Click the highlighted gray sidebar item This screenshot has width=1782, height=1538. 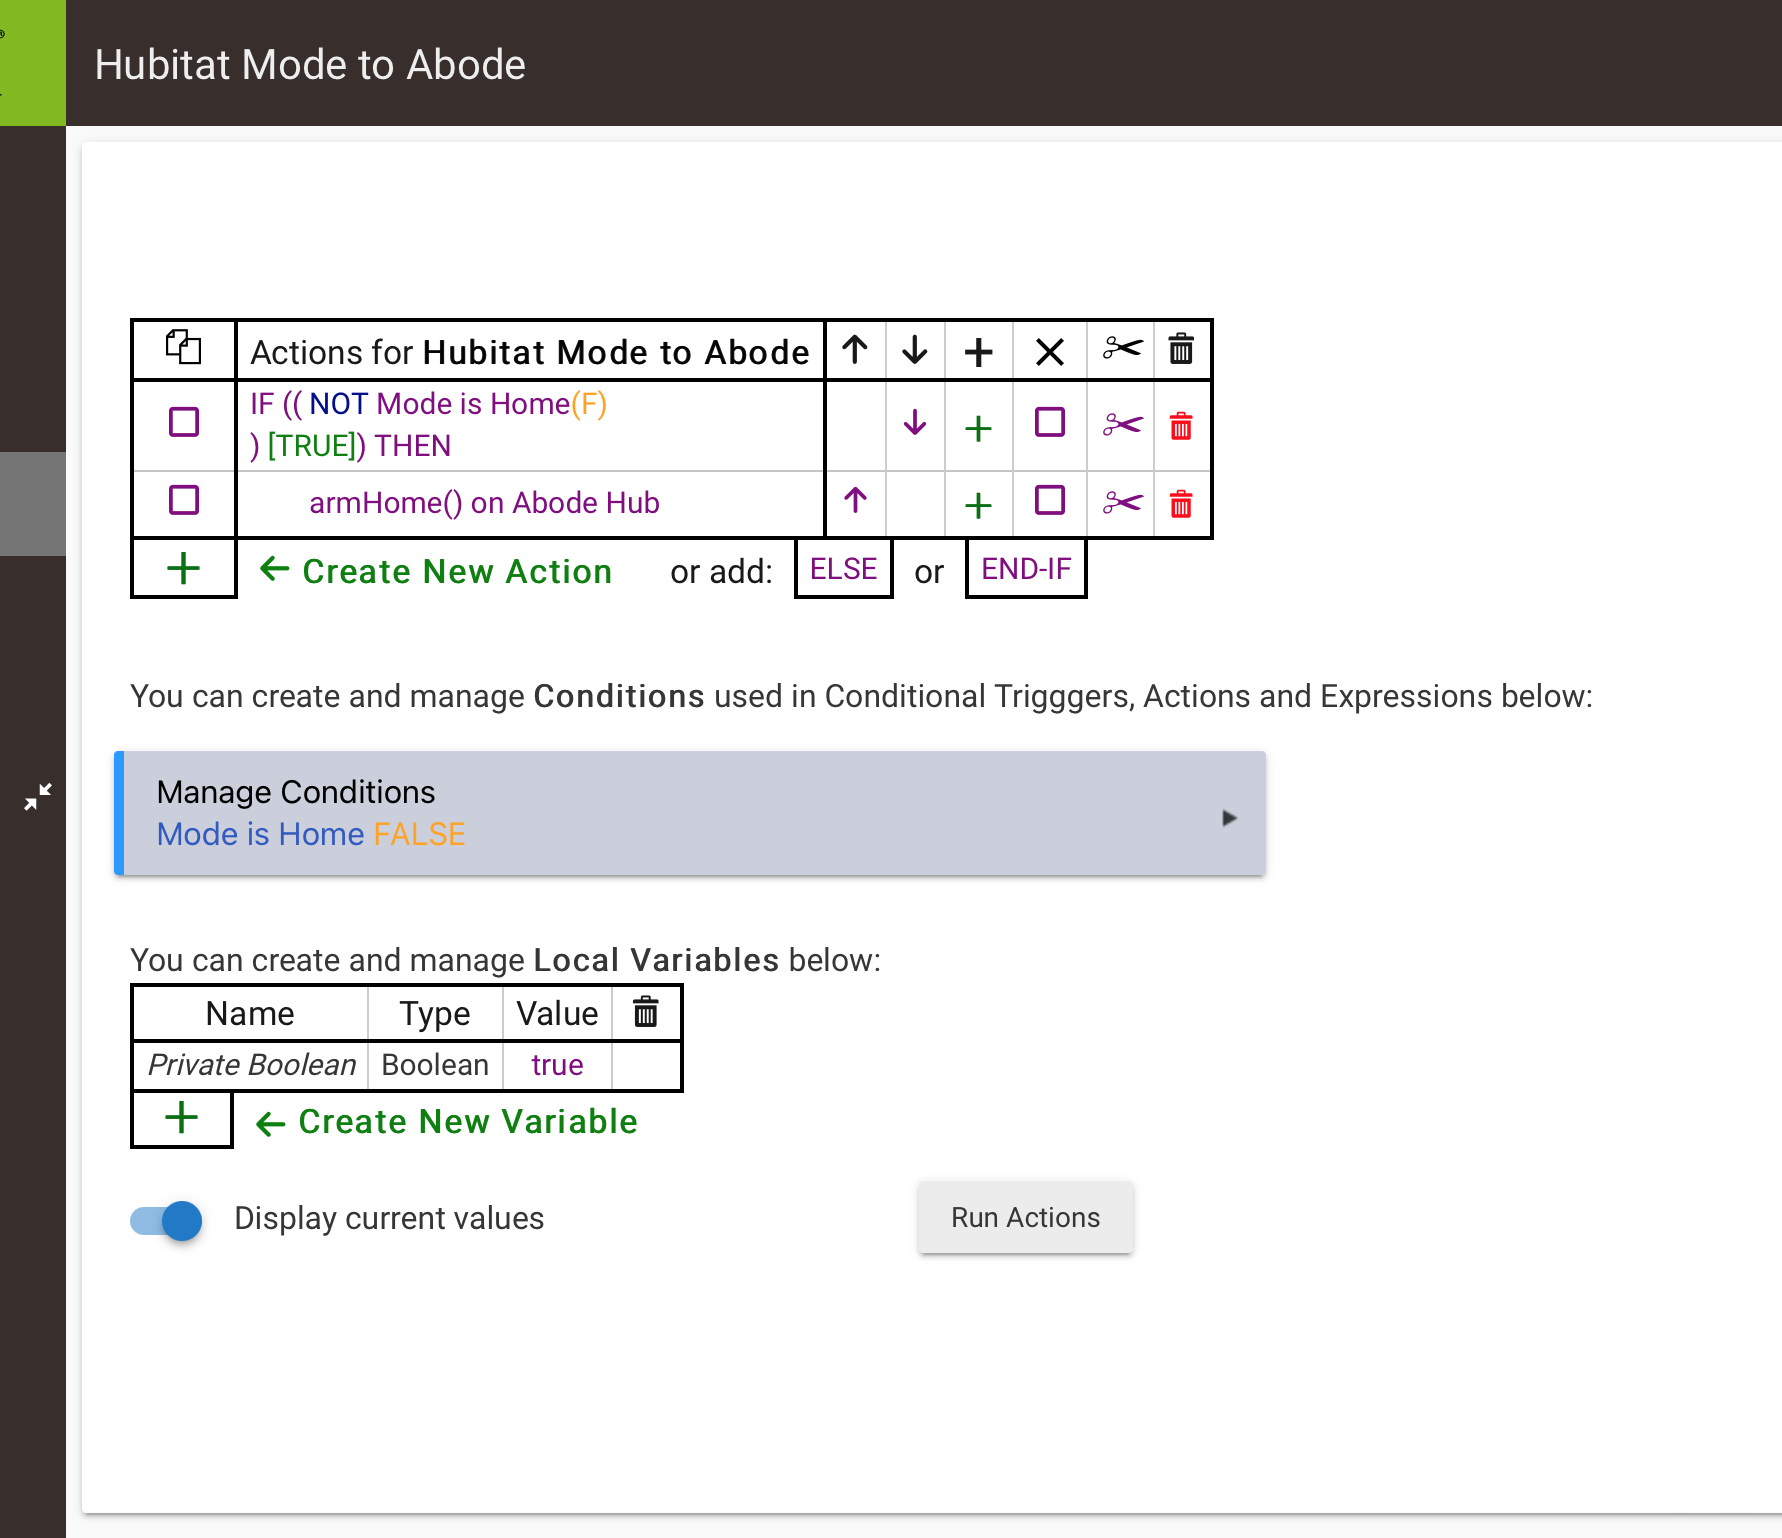pos(33,503)
